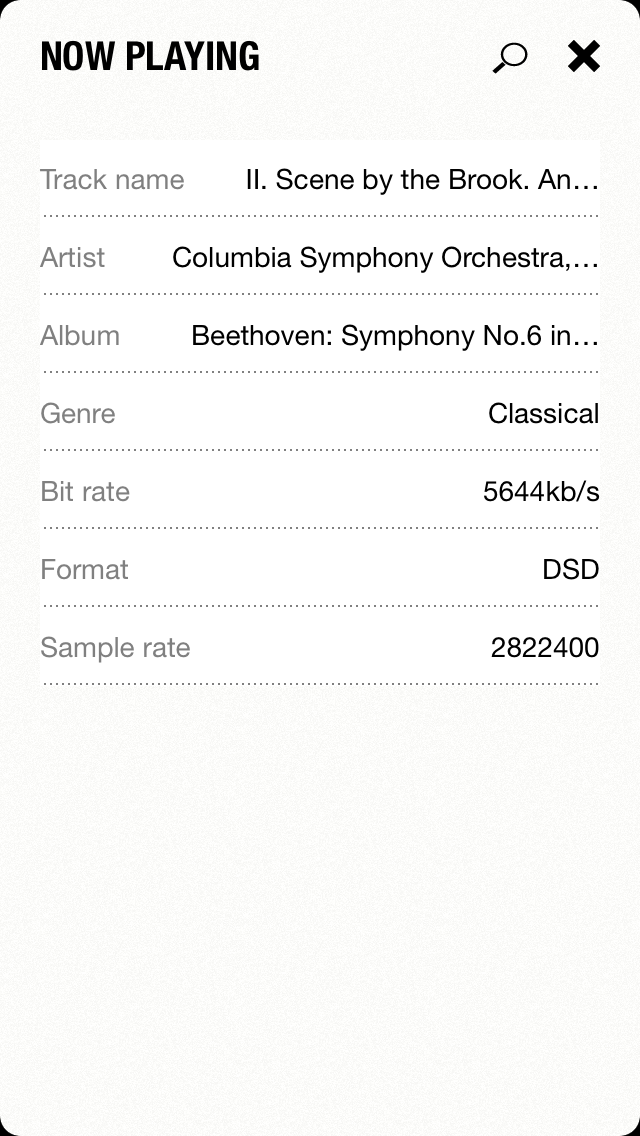Viewport: 640px width, 1136px height.
Task: Select the Album field label
Action: (x=80, y=336)
